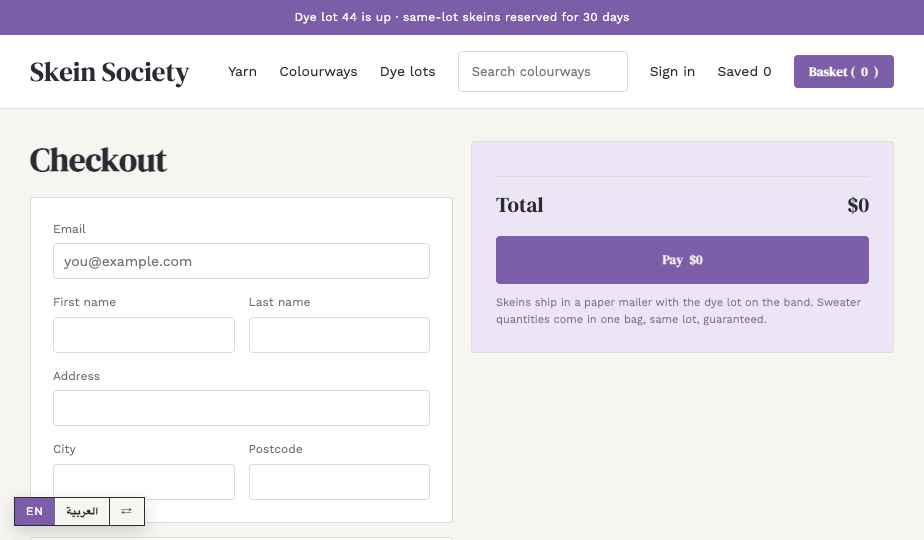Click the swap direction arrows icon

click(127, 511)
